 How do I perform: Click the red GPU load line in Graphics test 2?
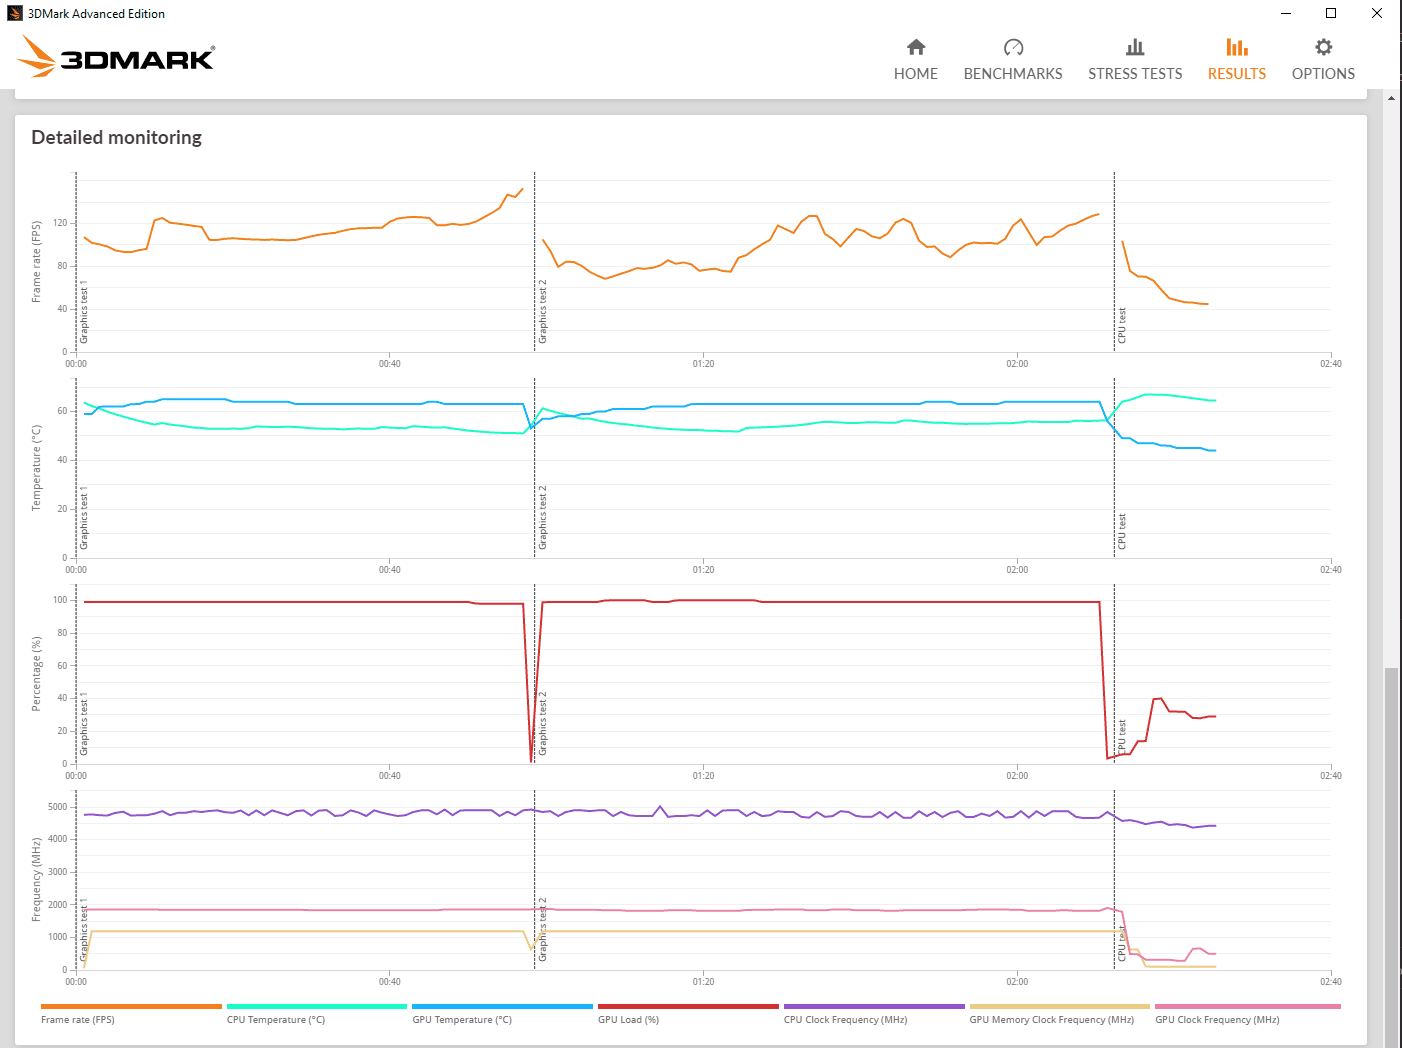[820, 602]
